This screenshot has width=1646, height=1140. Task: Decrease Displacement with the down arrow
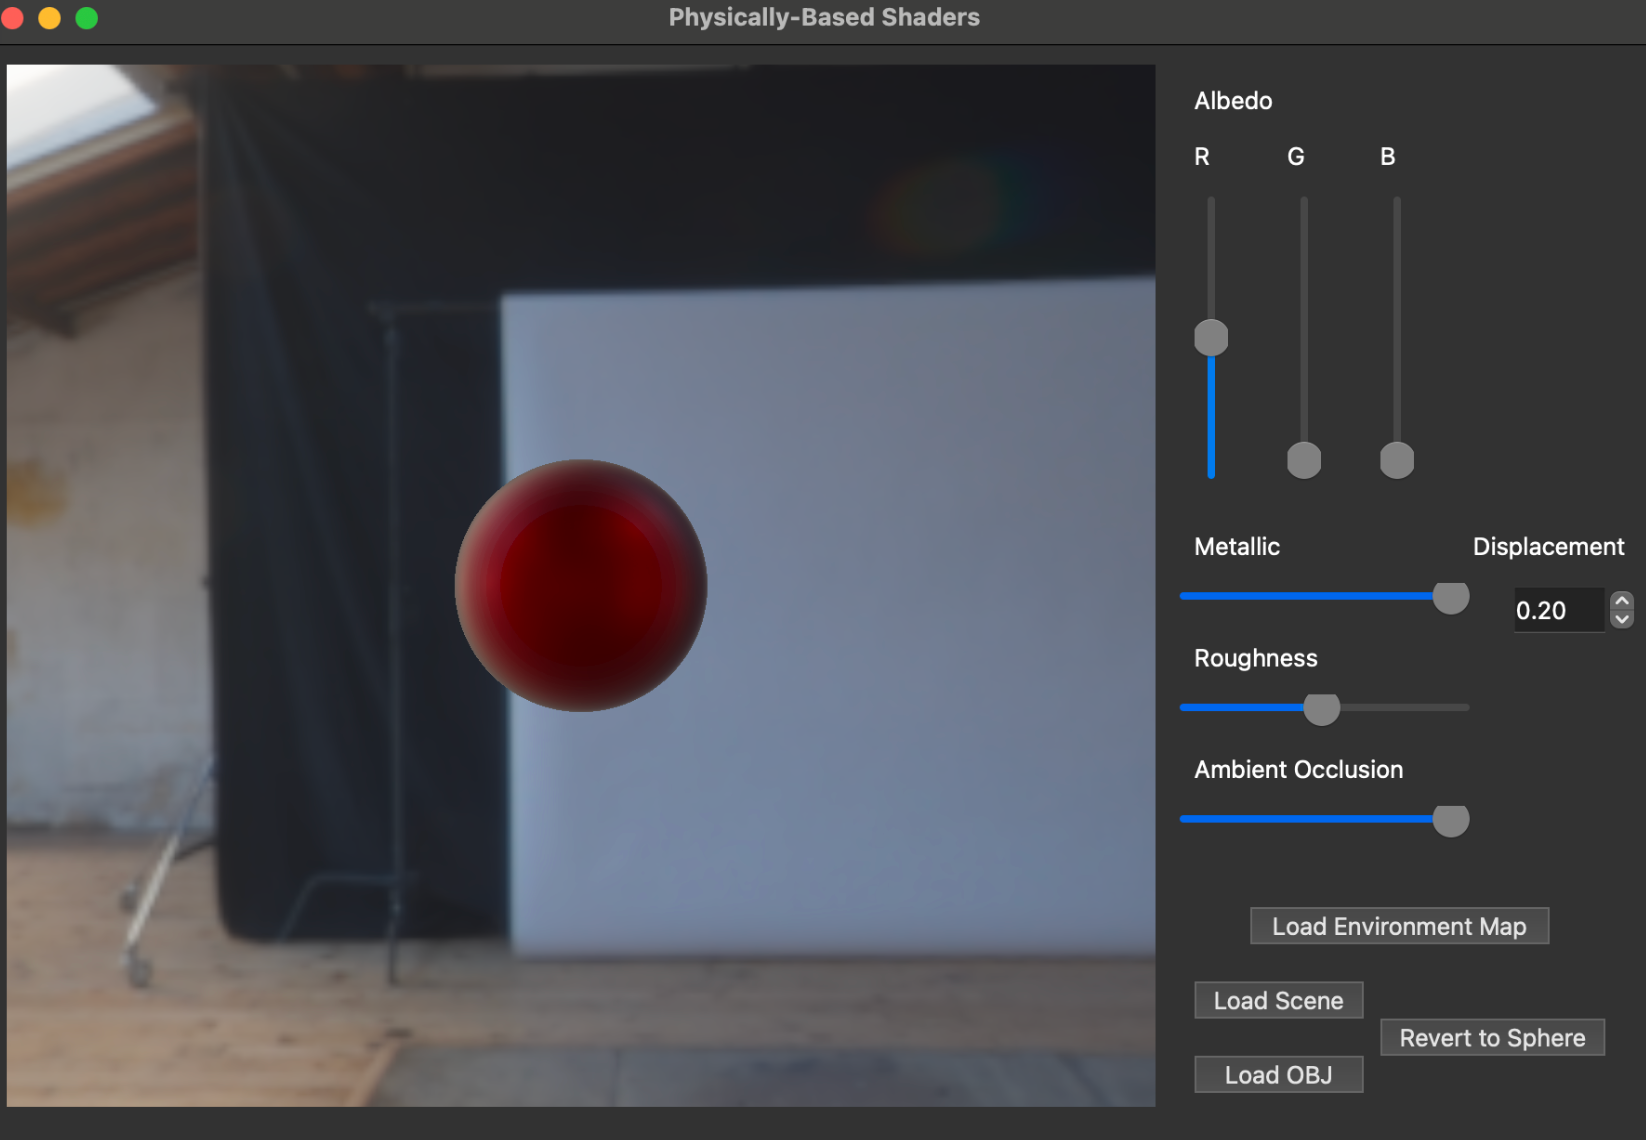pos(1622,620)
